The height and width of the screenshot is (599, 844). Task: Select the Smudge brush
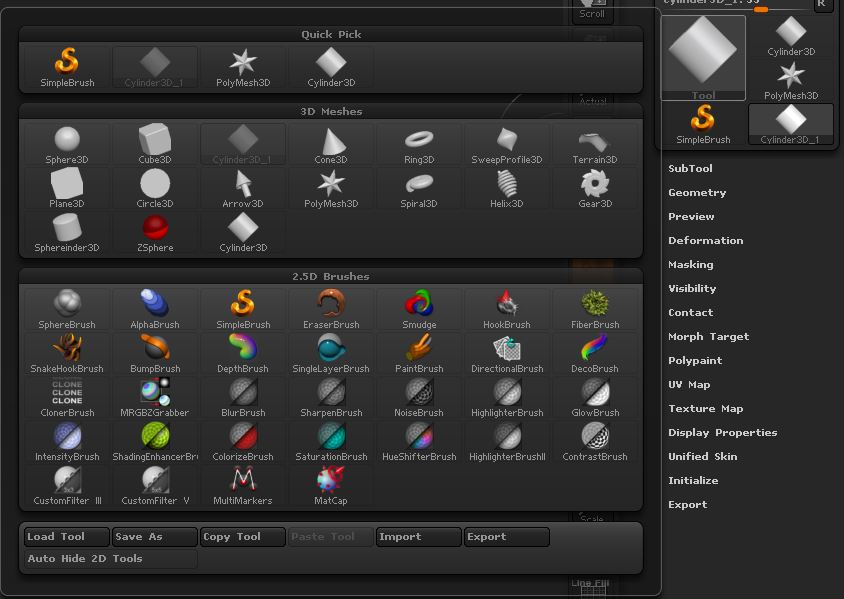tap(419, 309)
